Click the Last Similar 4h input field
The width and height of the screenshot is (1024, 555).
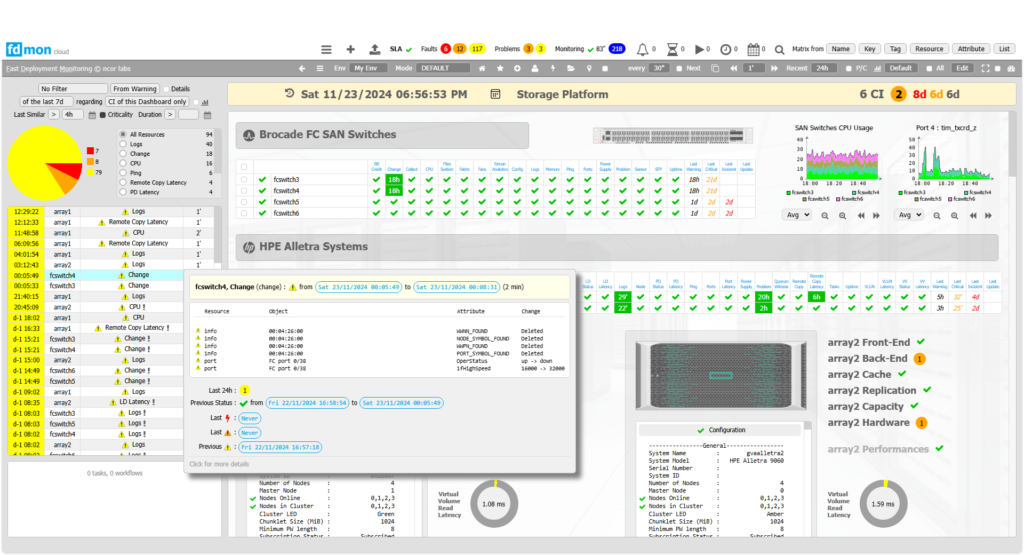pos(72,115)
